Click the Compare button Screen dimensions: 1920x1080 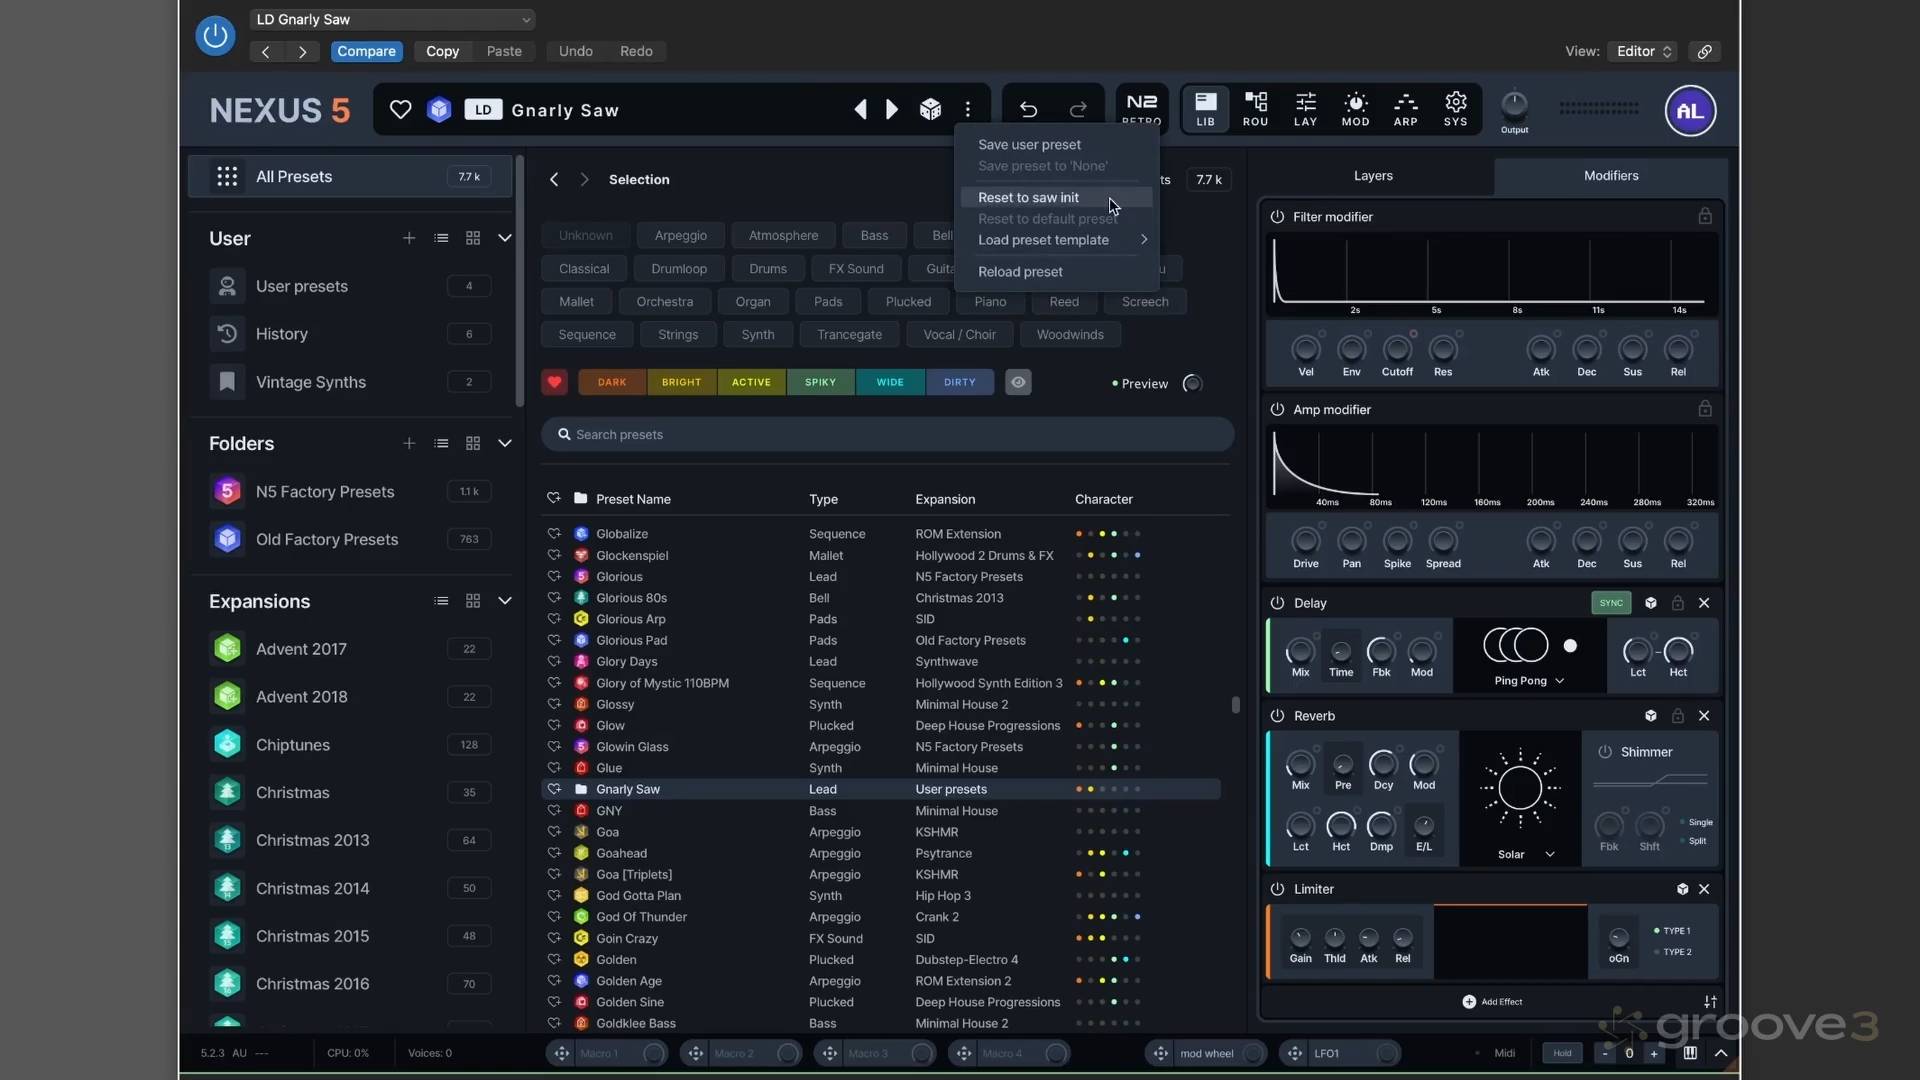366,51
